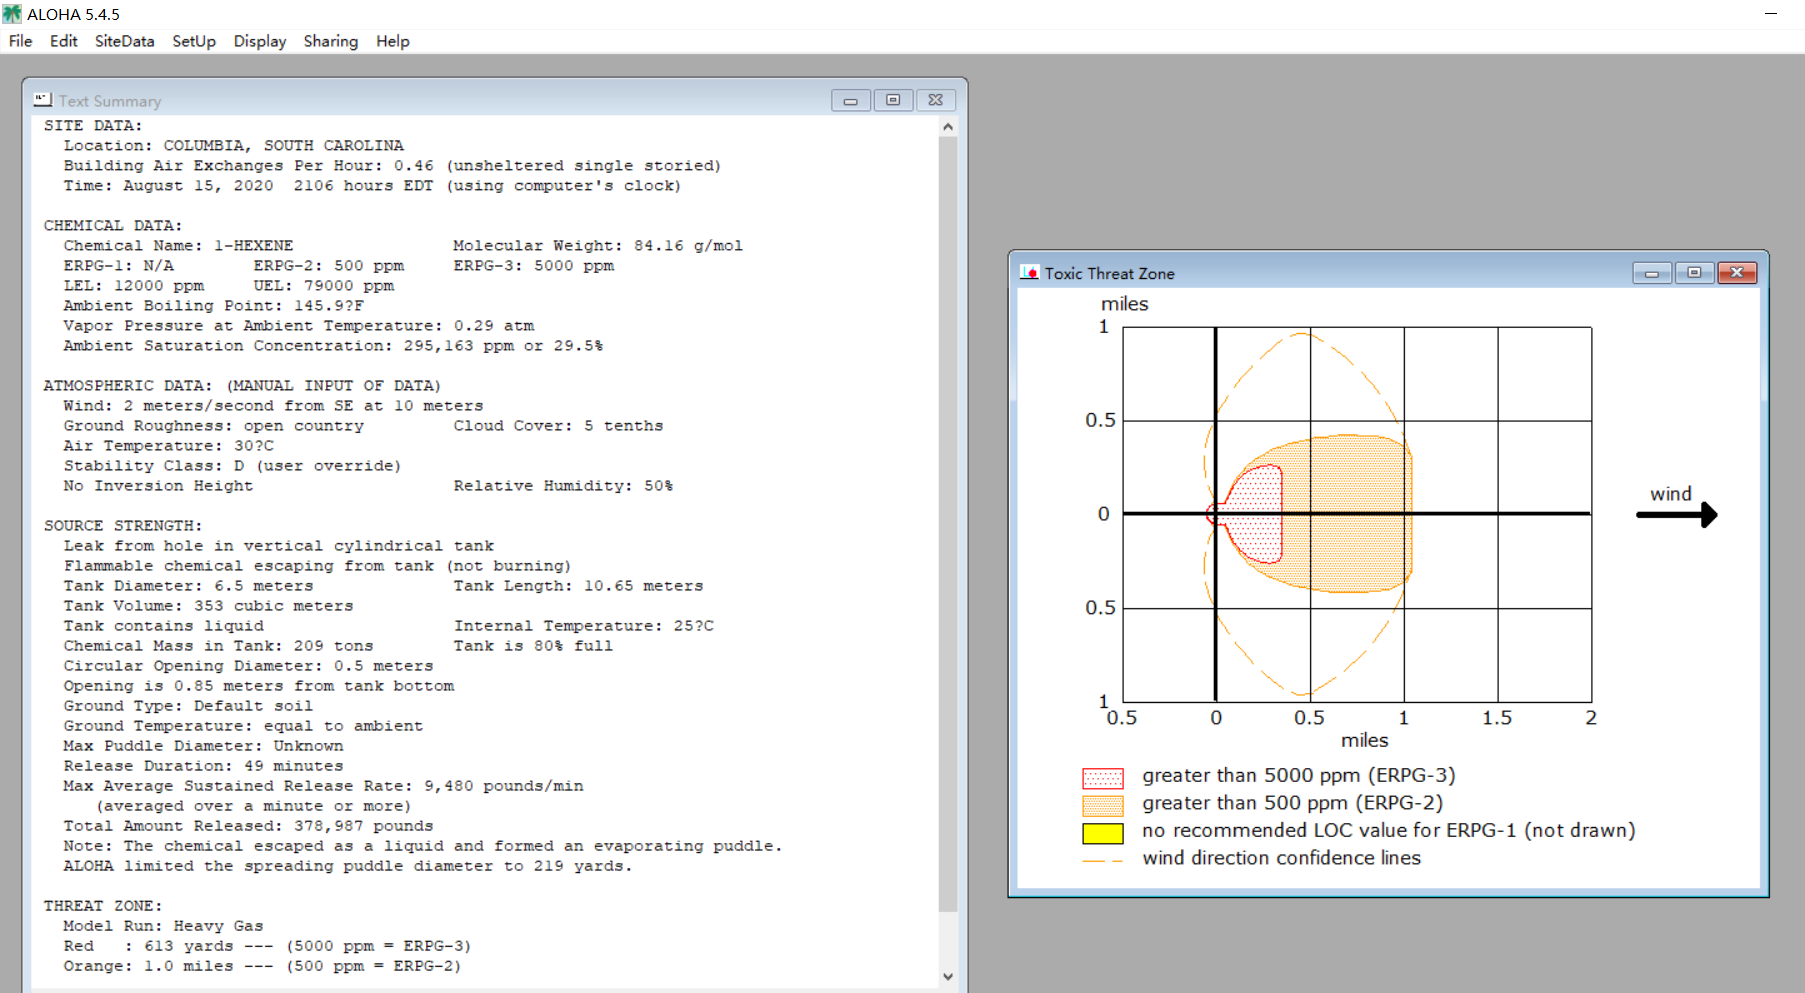
Task: Click the LEL: 12000 ppm value
Action: click(x=134, y=286)
